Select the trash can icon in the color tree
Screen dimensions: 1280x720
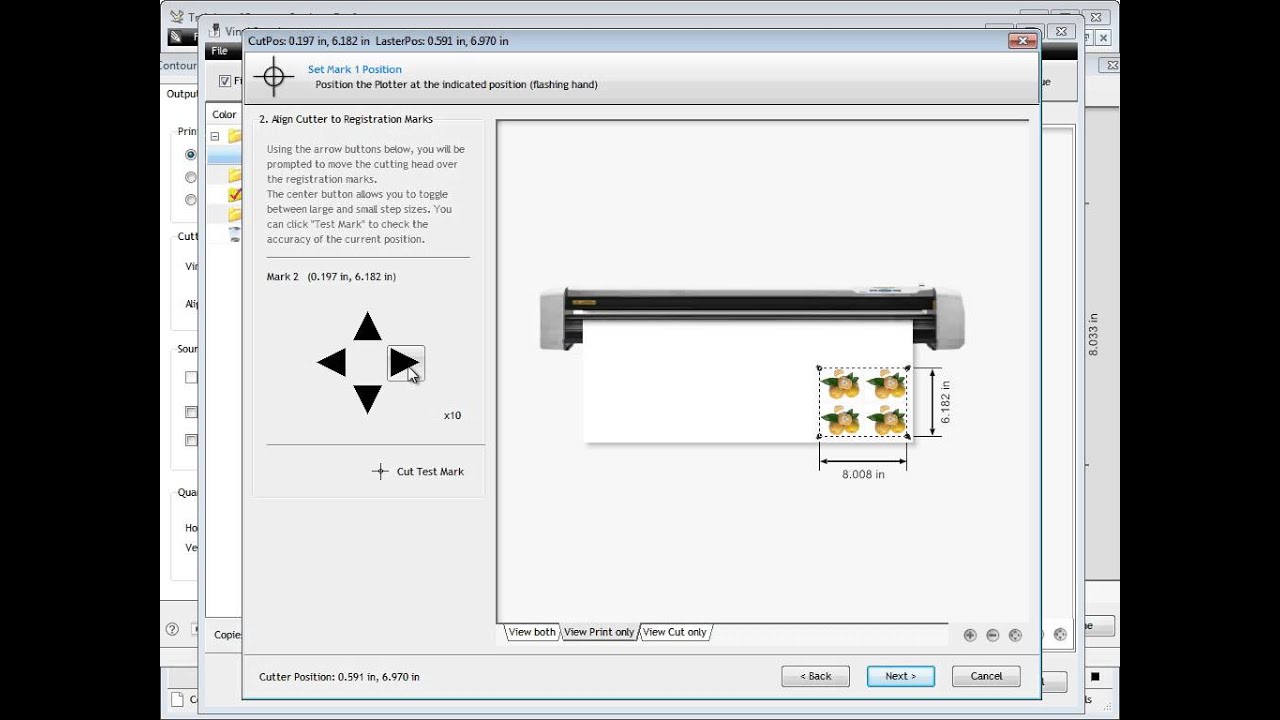[235, 235]
